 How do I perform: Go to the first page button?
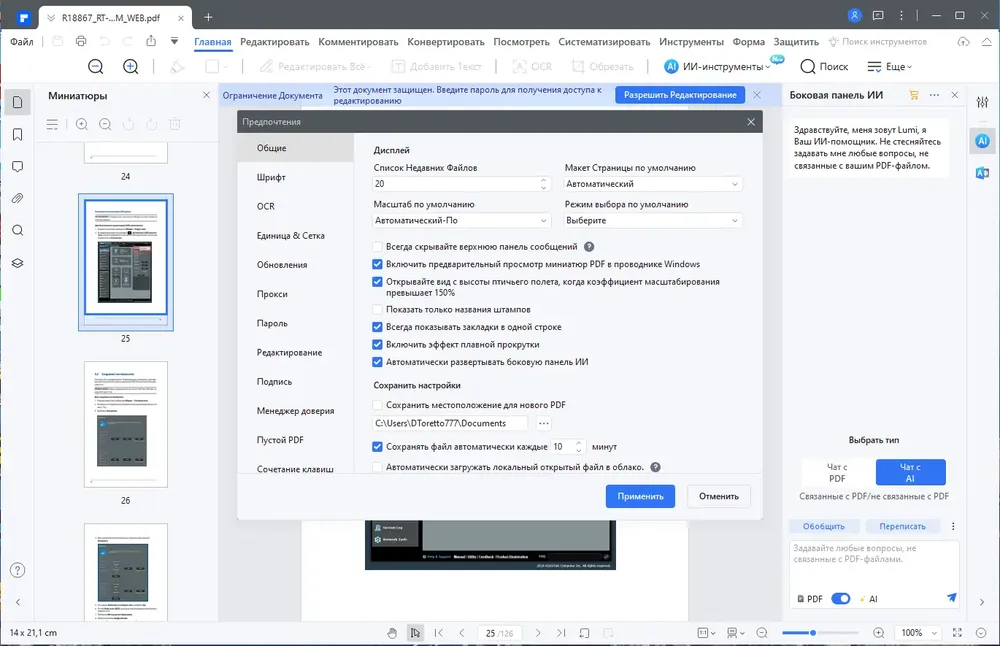click(439, 633)
